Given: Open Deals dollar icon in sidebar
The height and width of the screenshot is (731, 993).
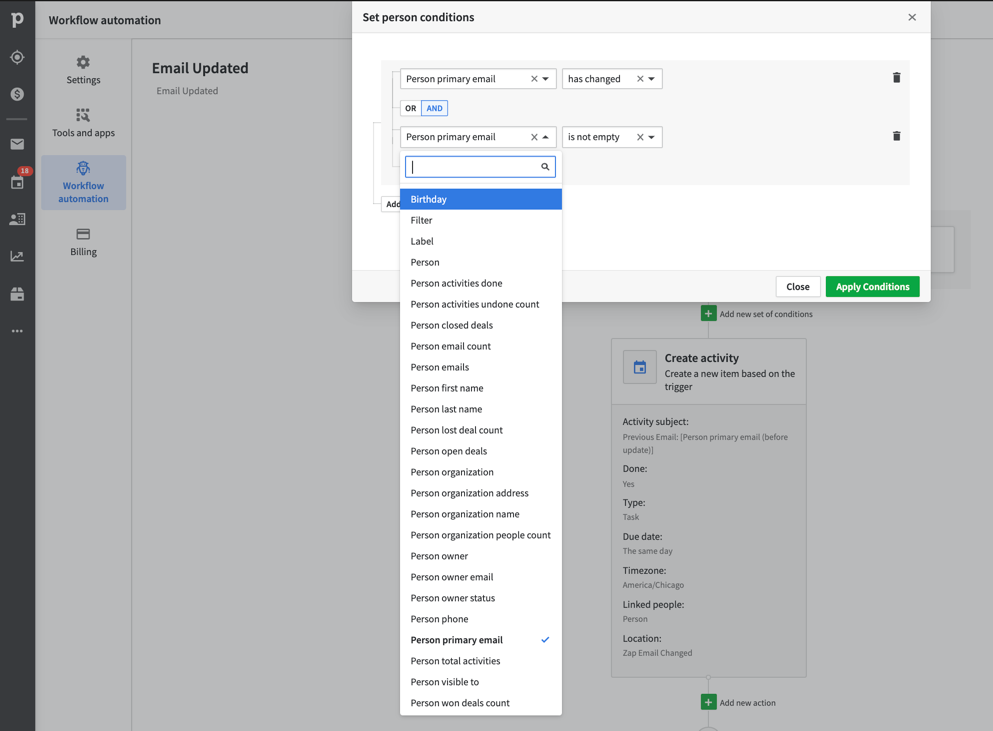Looking at the screenshot, I should point(17,94).
